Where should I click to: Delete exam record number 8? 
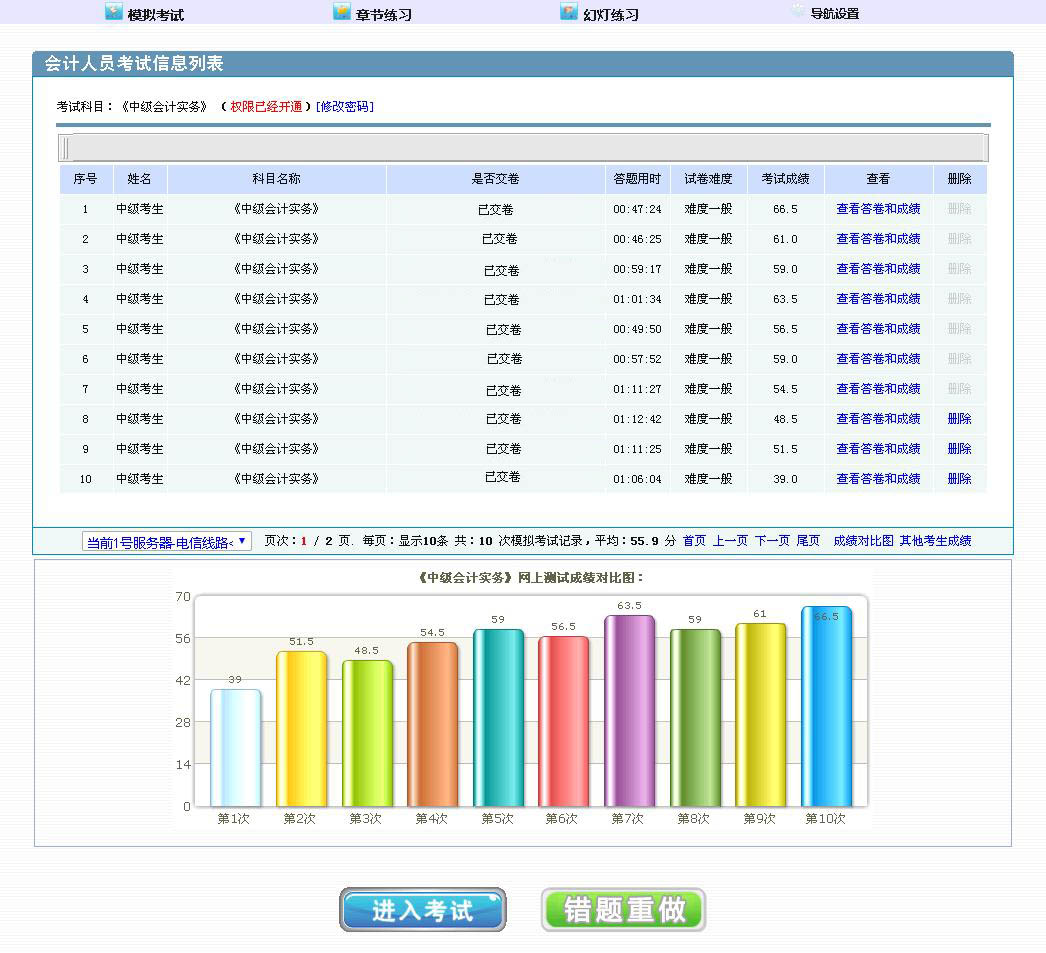tap(959, 419)
